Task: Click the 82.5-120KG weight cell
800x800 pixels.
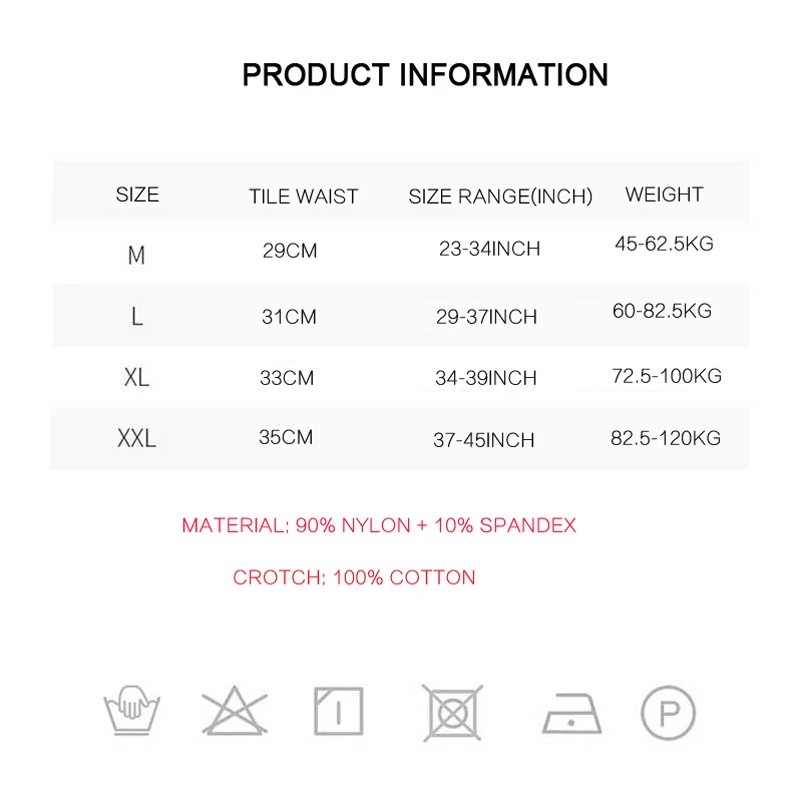Action: click(666, 438)
